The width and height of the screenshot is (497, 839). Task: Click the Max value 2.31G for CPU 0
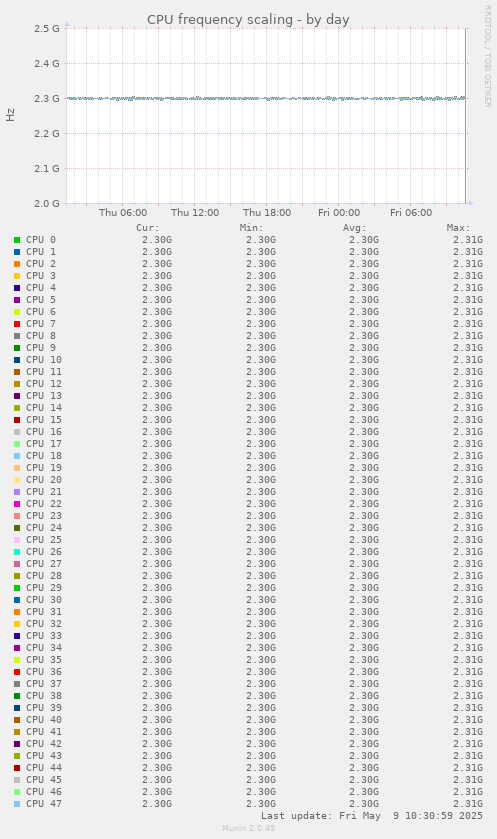pyautogui.click(x=468, y=240)
